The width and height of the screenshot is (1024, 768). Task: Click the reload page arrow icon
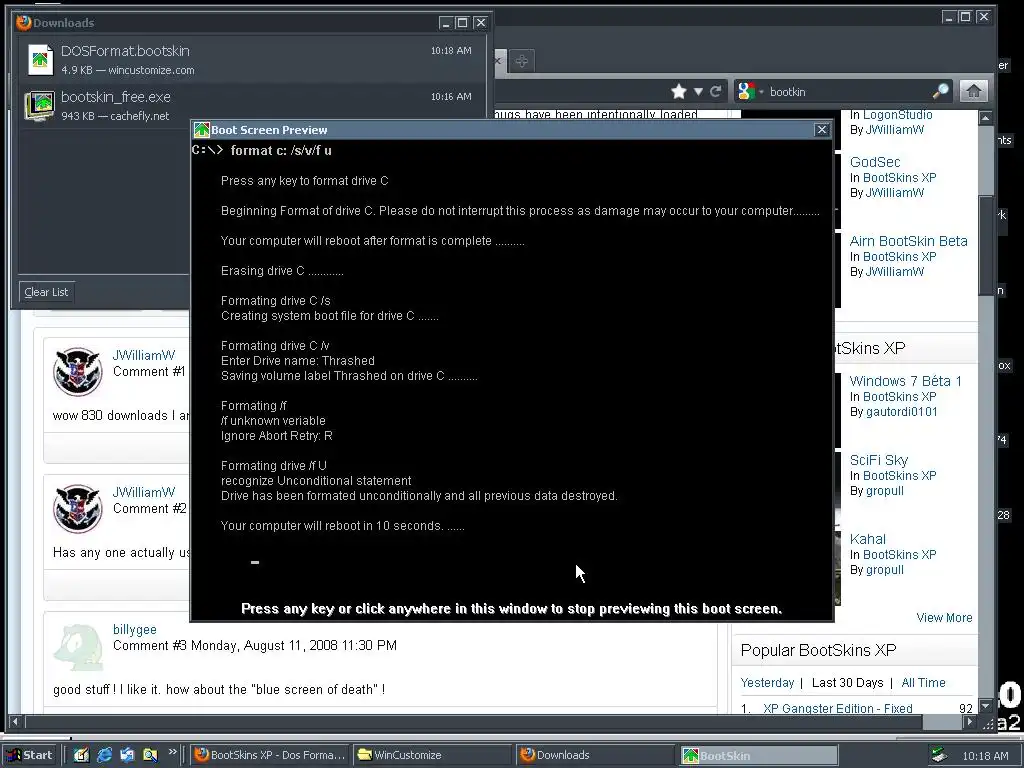coord(716,91)
